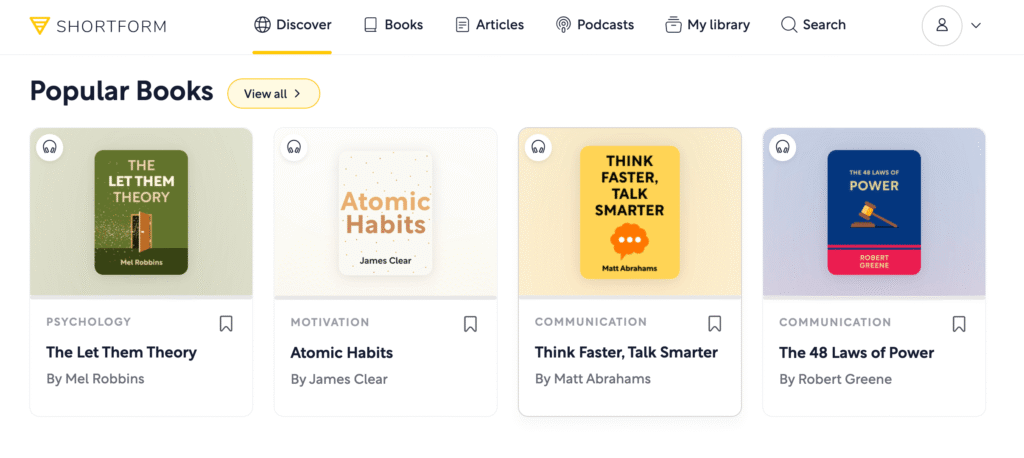Bookmark Think Faster, Talk Smarter
Viewport: 1024px width, 458px height.
(714, 323)
